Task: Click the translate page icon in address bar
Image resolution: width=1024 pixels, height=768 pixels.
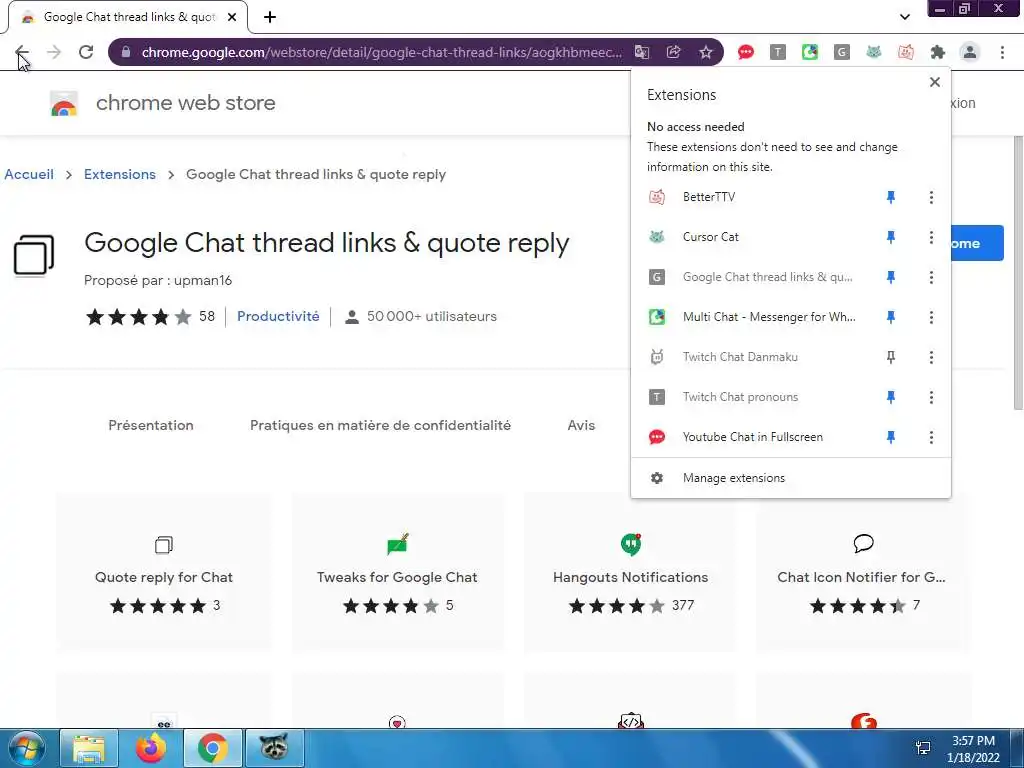Action: 642,52
